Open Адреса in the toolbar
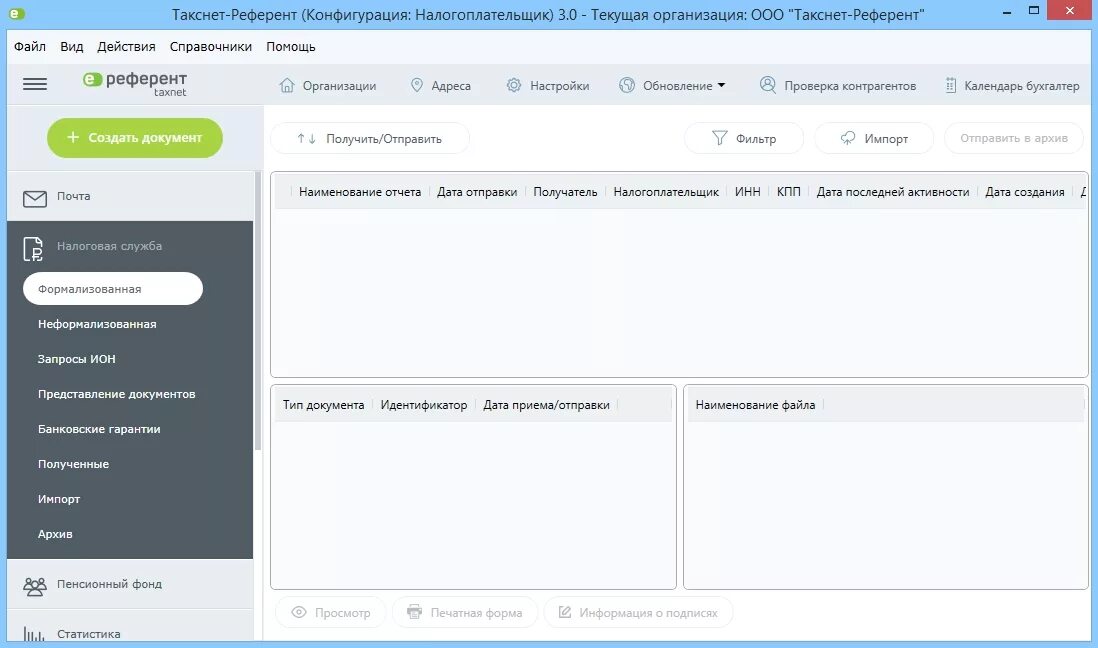The image size is (1098, 648). (x=451, y=85)
